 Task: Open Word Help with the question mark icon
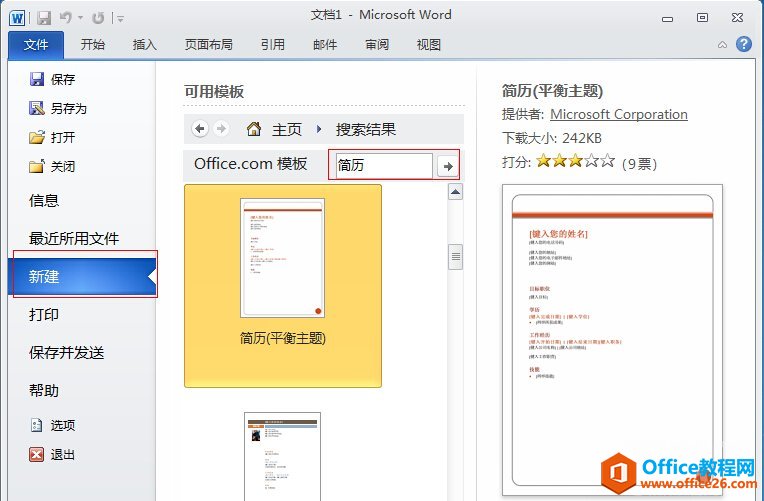(x=744, y=44)
